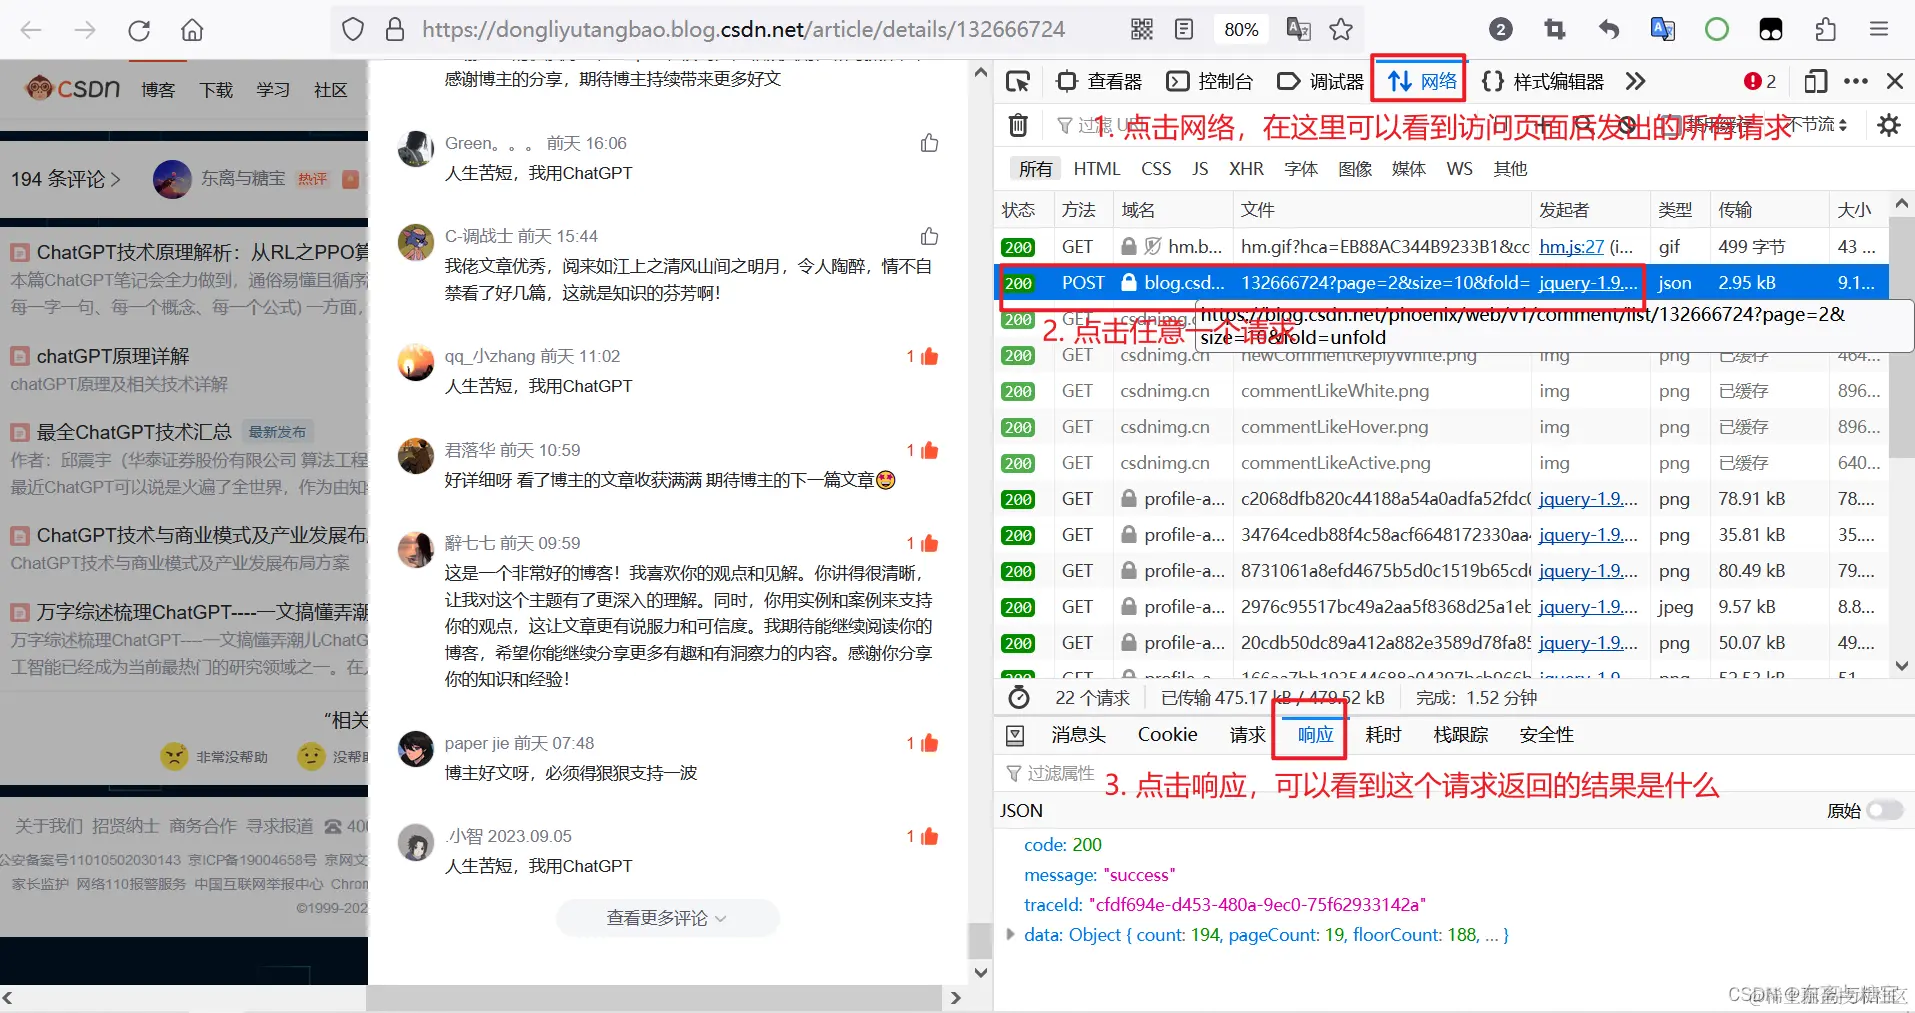Set page zoom via 80% indicator
The height and width of the screenshot is (1013, 1915).
[1241, 30]
